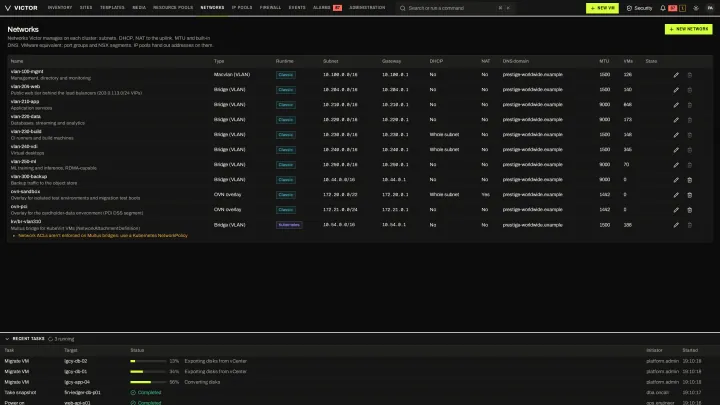The image size is (720, 405).
Task: Click the Kubernetes runtime badge
Action: coord(289,225)
